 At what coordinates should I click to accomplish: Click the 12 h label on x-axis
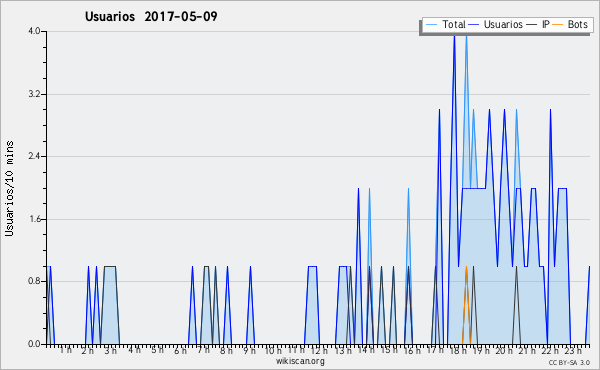pos(319,350)
